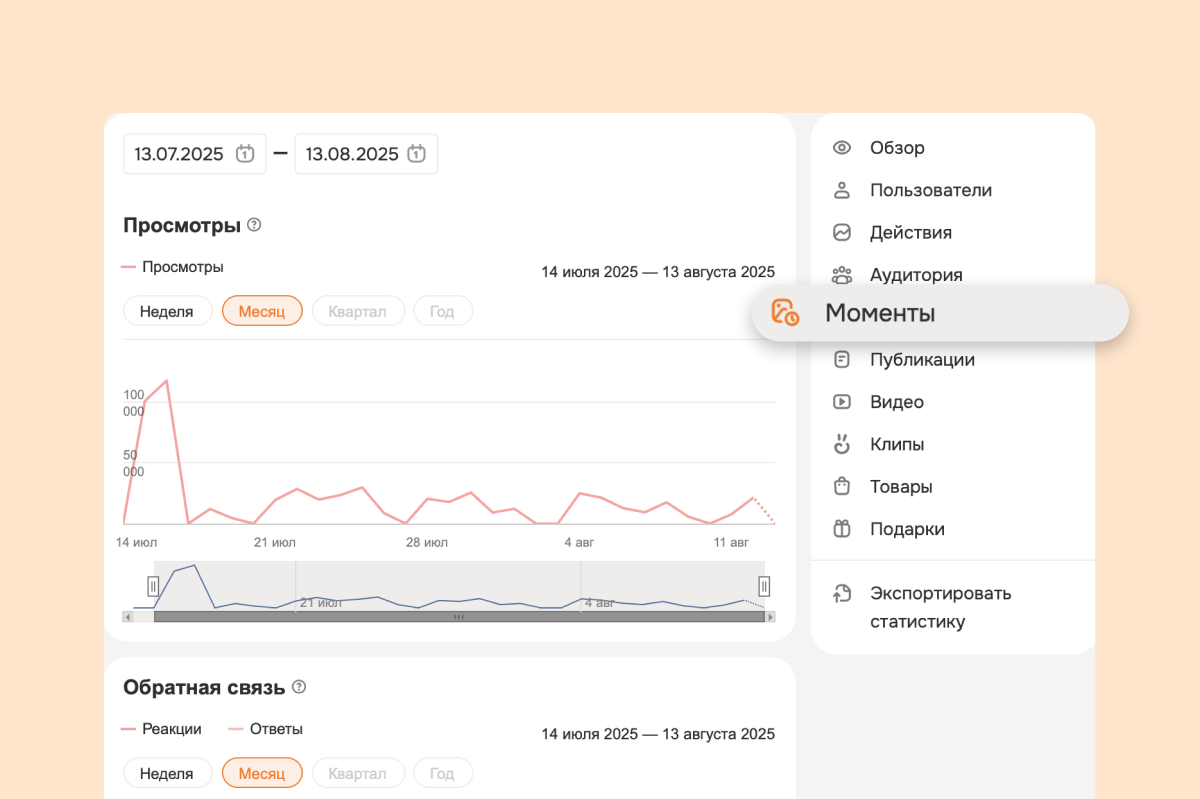Click the eye icon for Обзор
1200x799 pixels.
tap(842, 148)
